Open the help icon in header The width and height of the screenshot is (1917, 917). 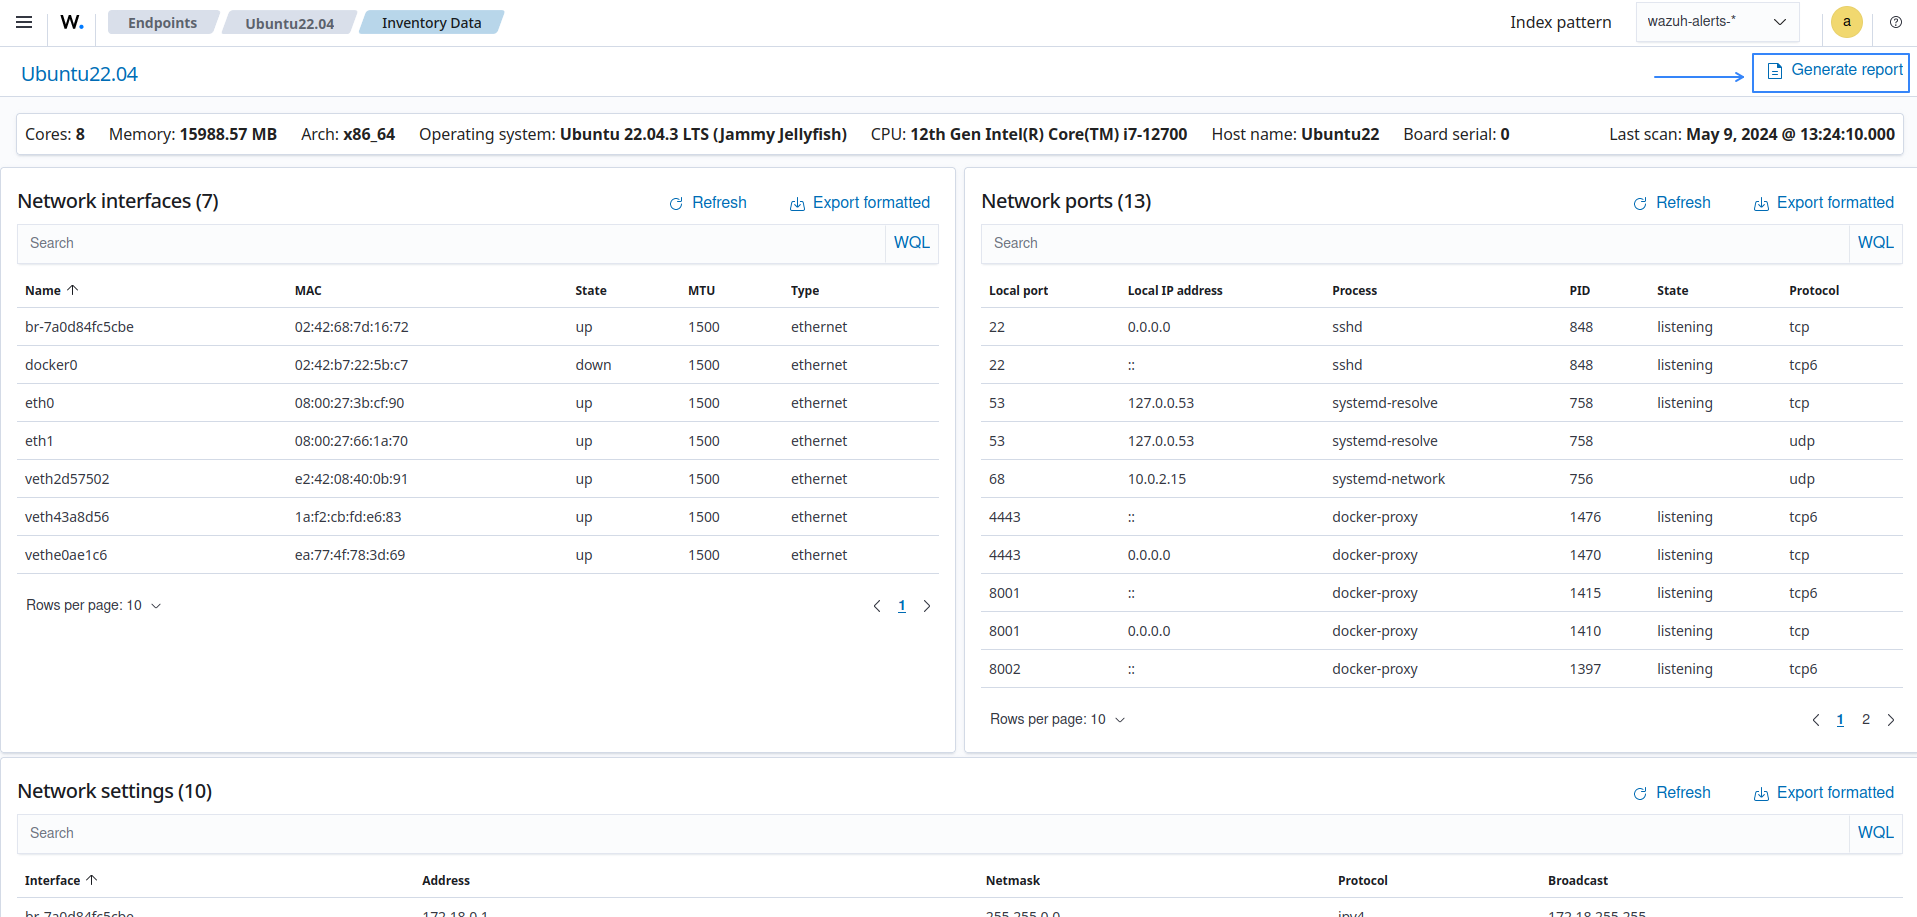coord(1895,22)
